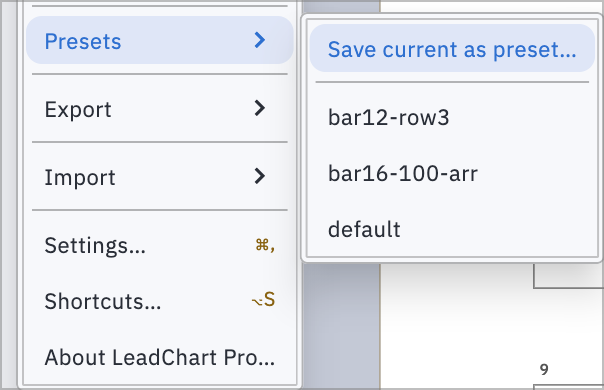Select Save current as preset…
The height and width of the screenshot is (390, 604).
(x=452, y=48)
